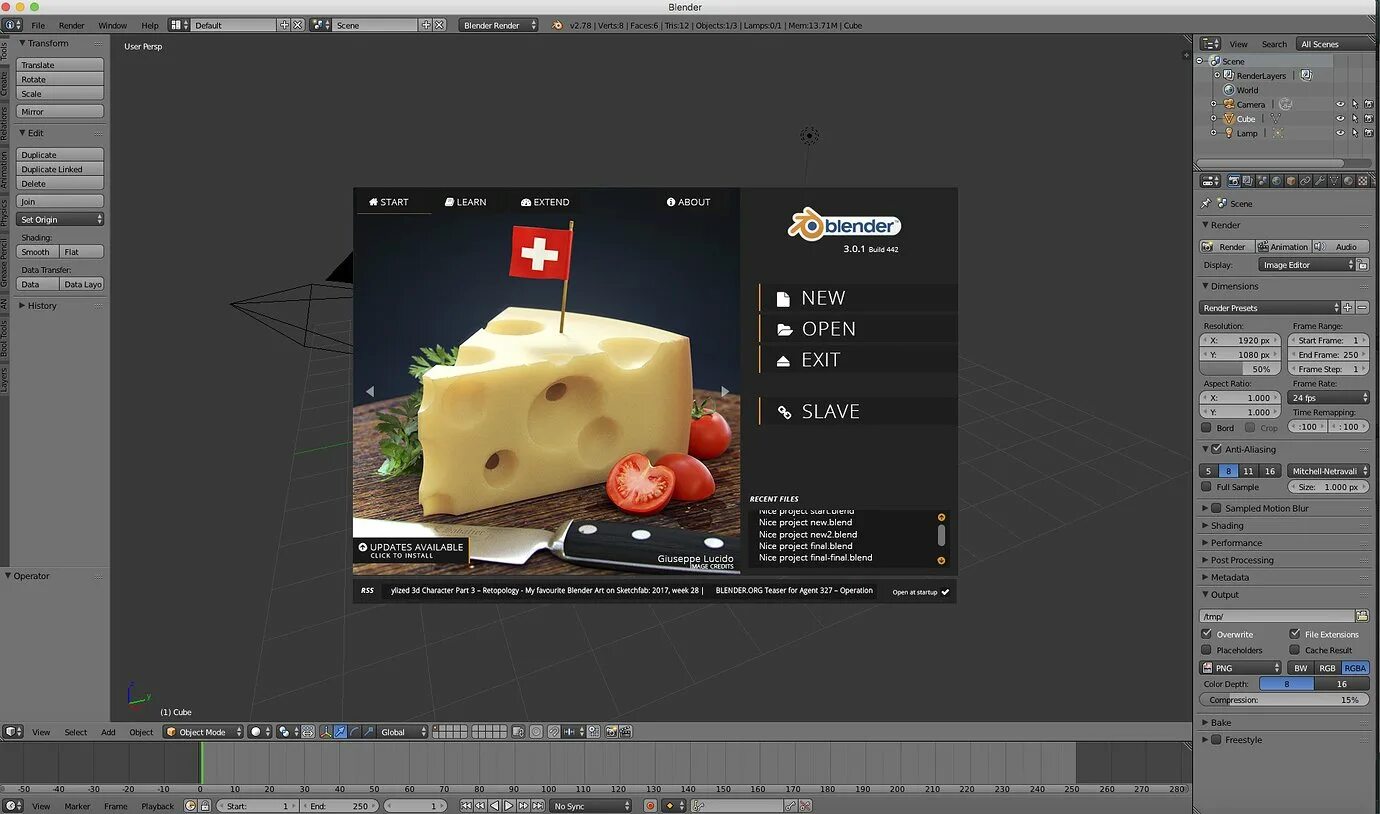This screenshot has height=814, width=1380.
Task: Enable the Placeholders checkbox
Action: [x=1206, y=650]
